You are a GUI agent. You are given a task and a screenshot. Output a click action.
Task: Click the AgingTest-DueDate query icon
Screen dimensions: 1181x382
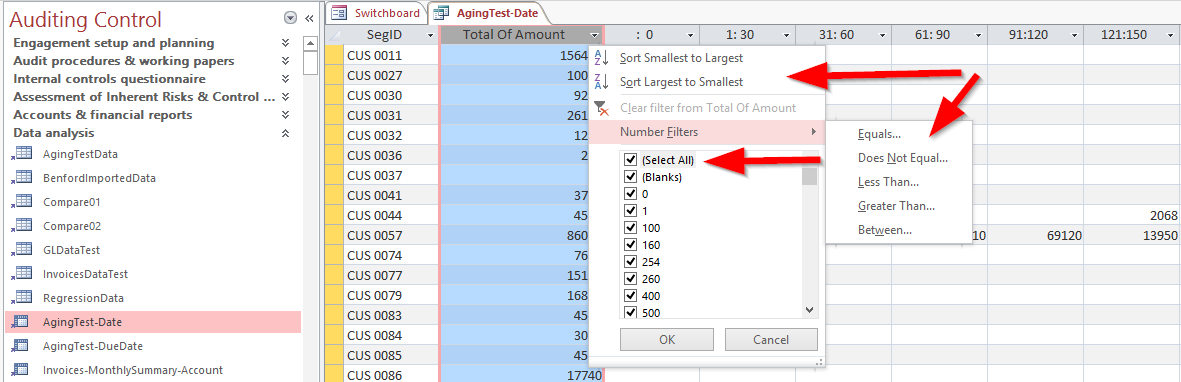tap(21, 346)
